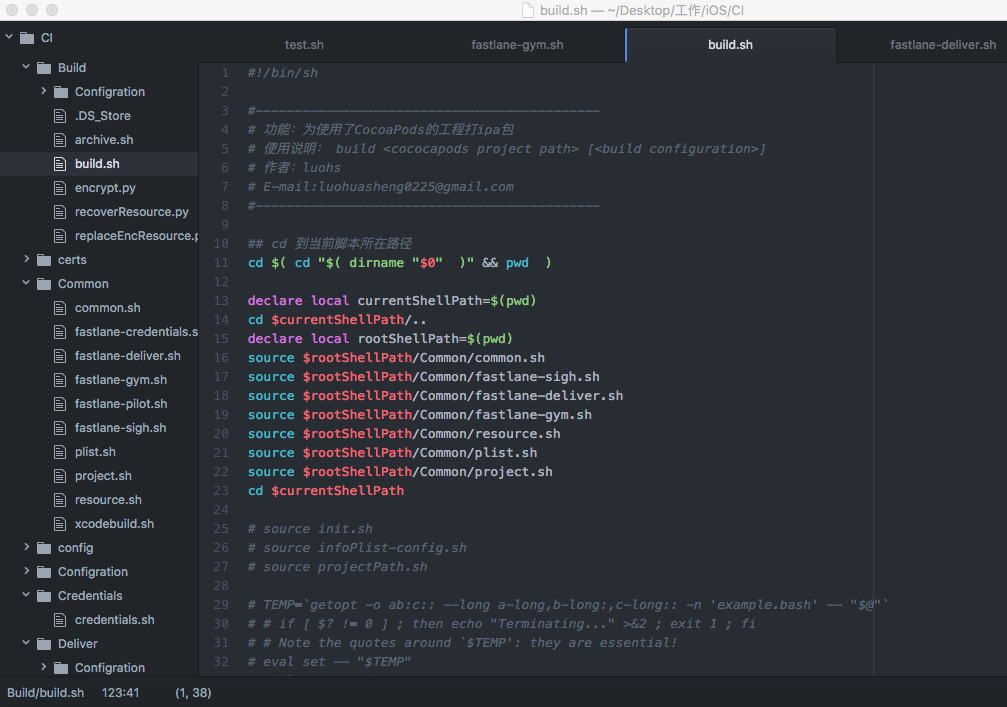The width and height of the screenshot is (1007, 707).
Task: Click the credentials.sh file icon
Action: coord(60,620)
